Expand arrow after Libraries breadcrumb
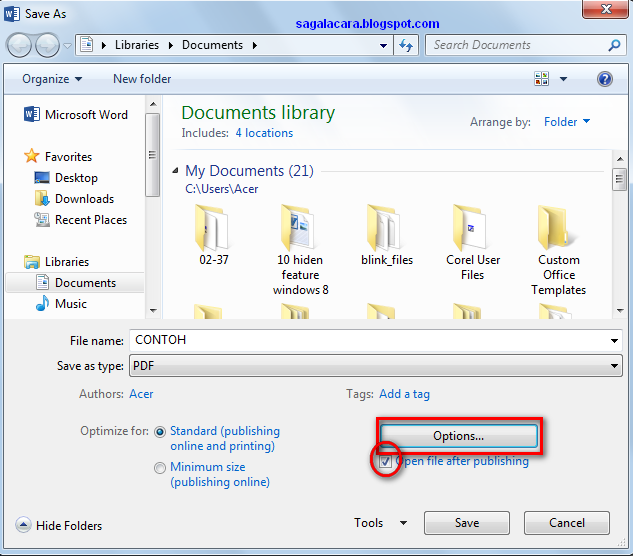The image size is (633, 556). [x=171, y=46]
